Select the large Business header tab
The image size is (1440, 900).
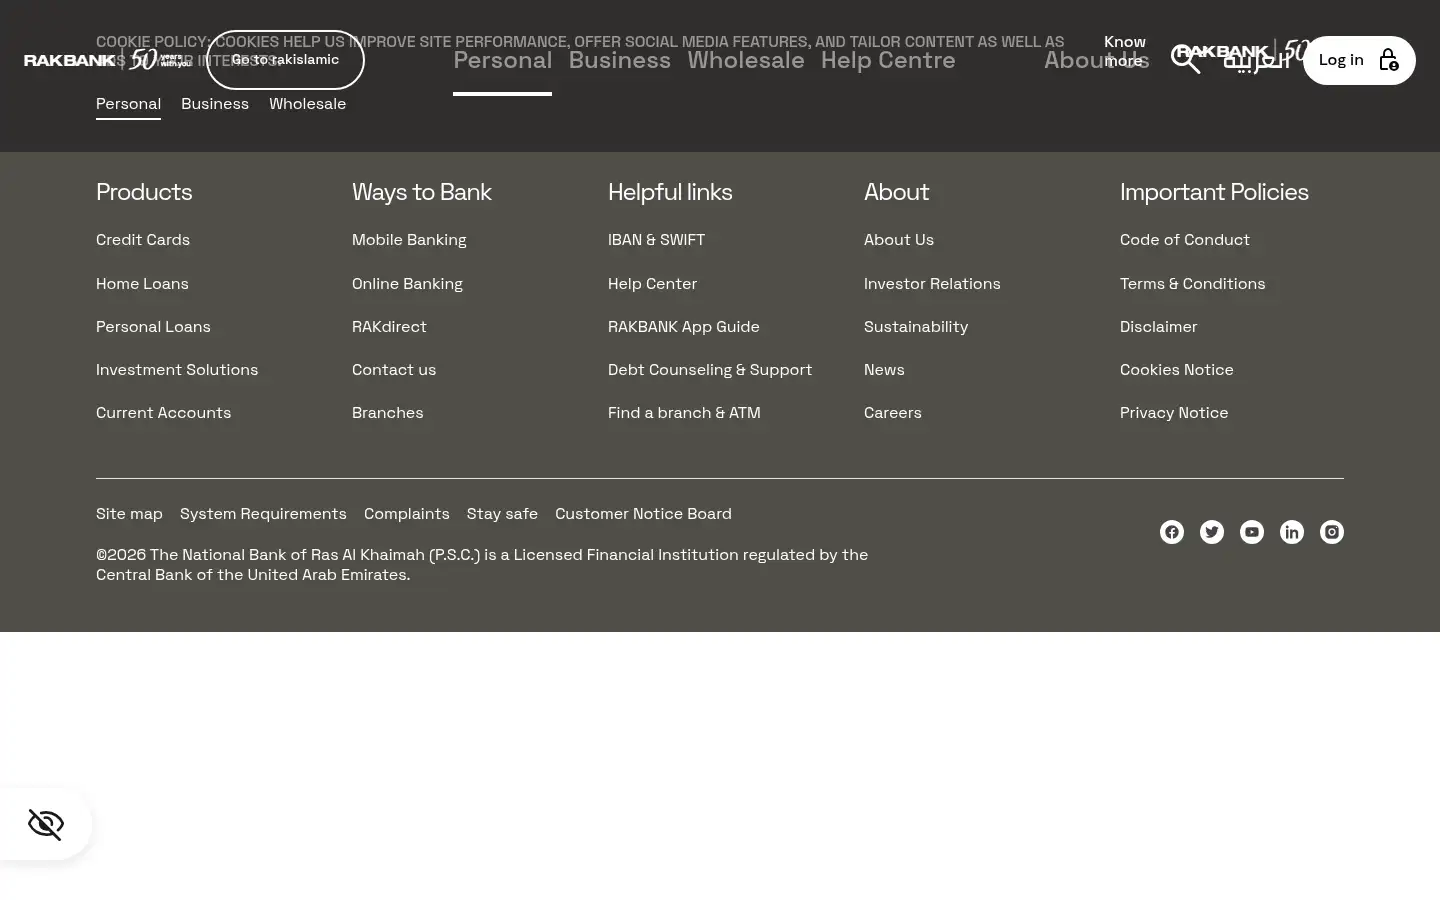coord(619,60)
